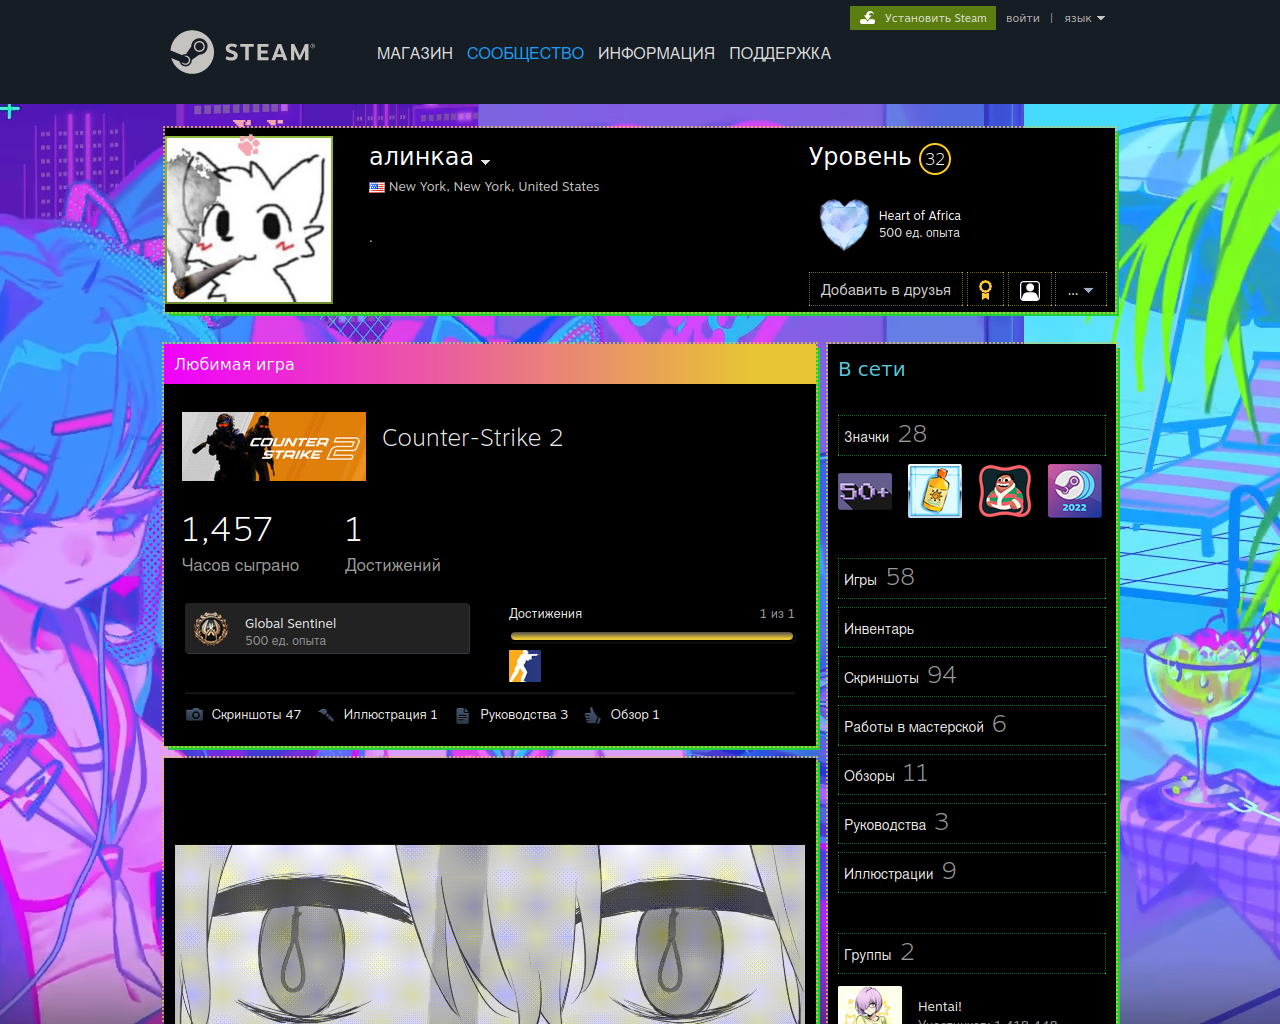The image size is (1280, 1024).
Task: Click the Global Sentinel badge icon
Action: point(211,629)
